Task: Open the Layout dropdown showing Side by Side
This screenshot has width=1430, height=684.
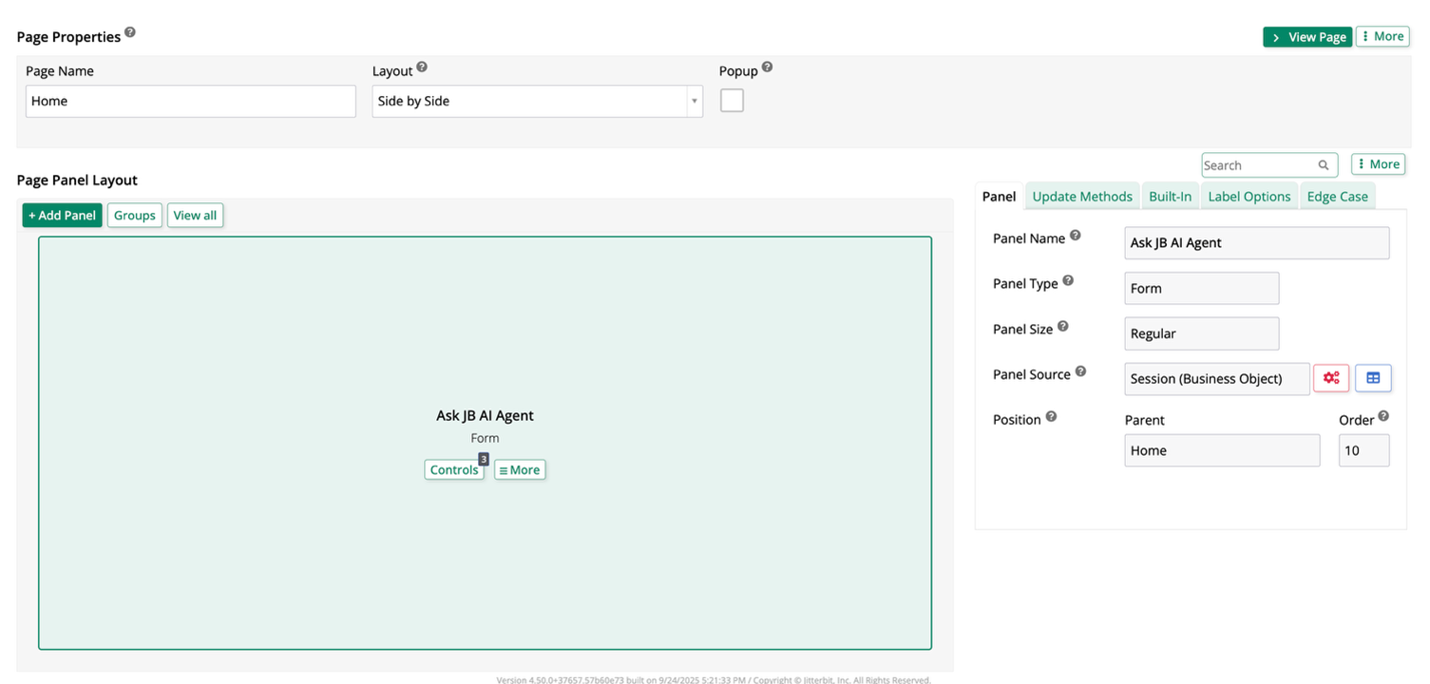Action: click(537, 101)
